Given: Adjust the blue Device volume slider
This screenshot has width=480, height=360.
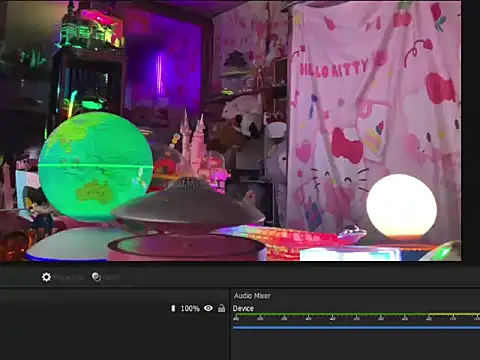Looking at the screenshot, I should pyautogui.click(x=356, y=328).
